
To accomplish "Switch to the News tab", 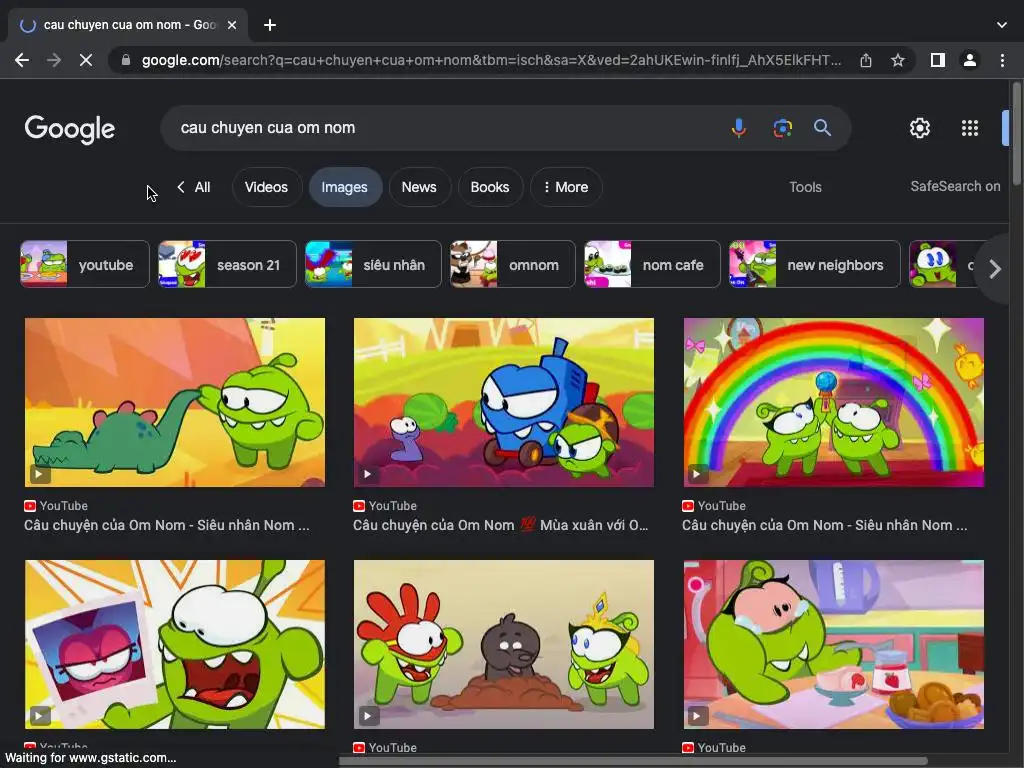I will (x=419, y=187).
